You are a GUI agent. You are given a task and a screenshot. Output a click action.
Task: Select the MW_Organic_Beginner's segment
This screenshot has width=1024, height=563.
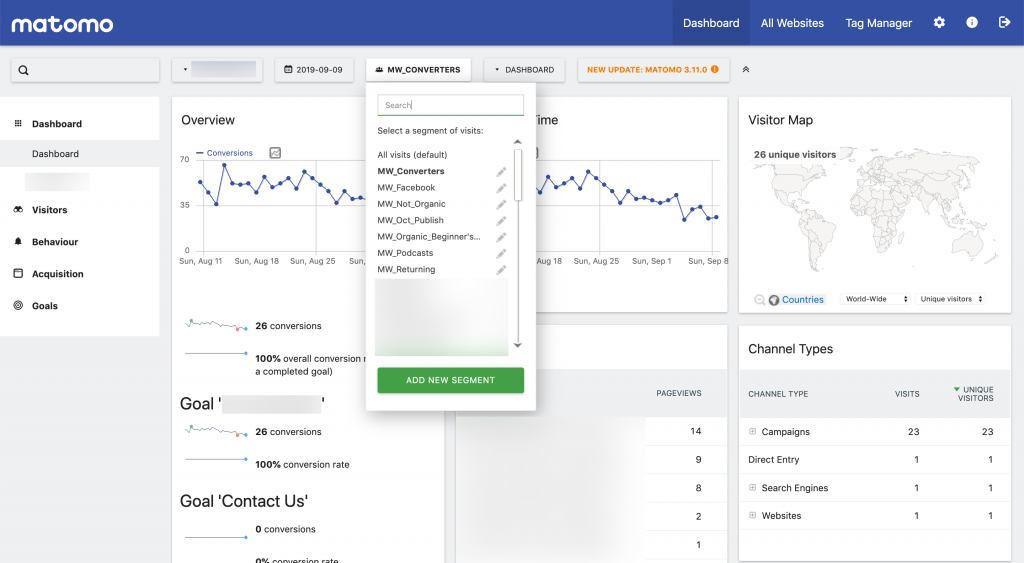pyautogui.click(x=428, y=236)
